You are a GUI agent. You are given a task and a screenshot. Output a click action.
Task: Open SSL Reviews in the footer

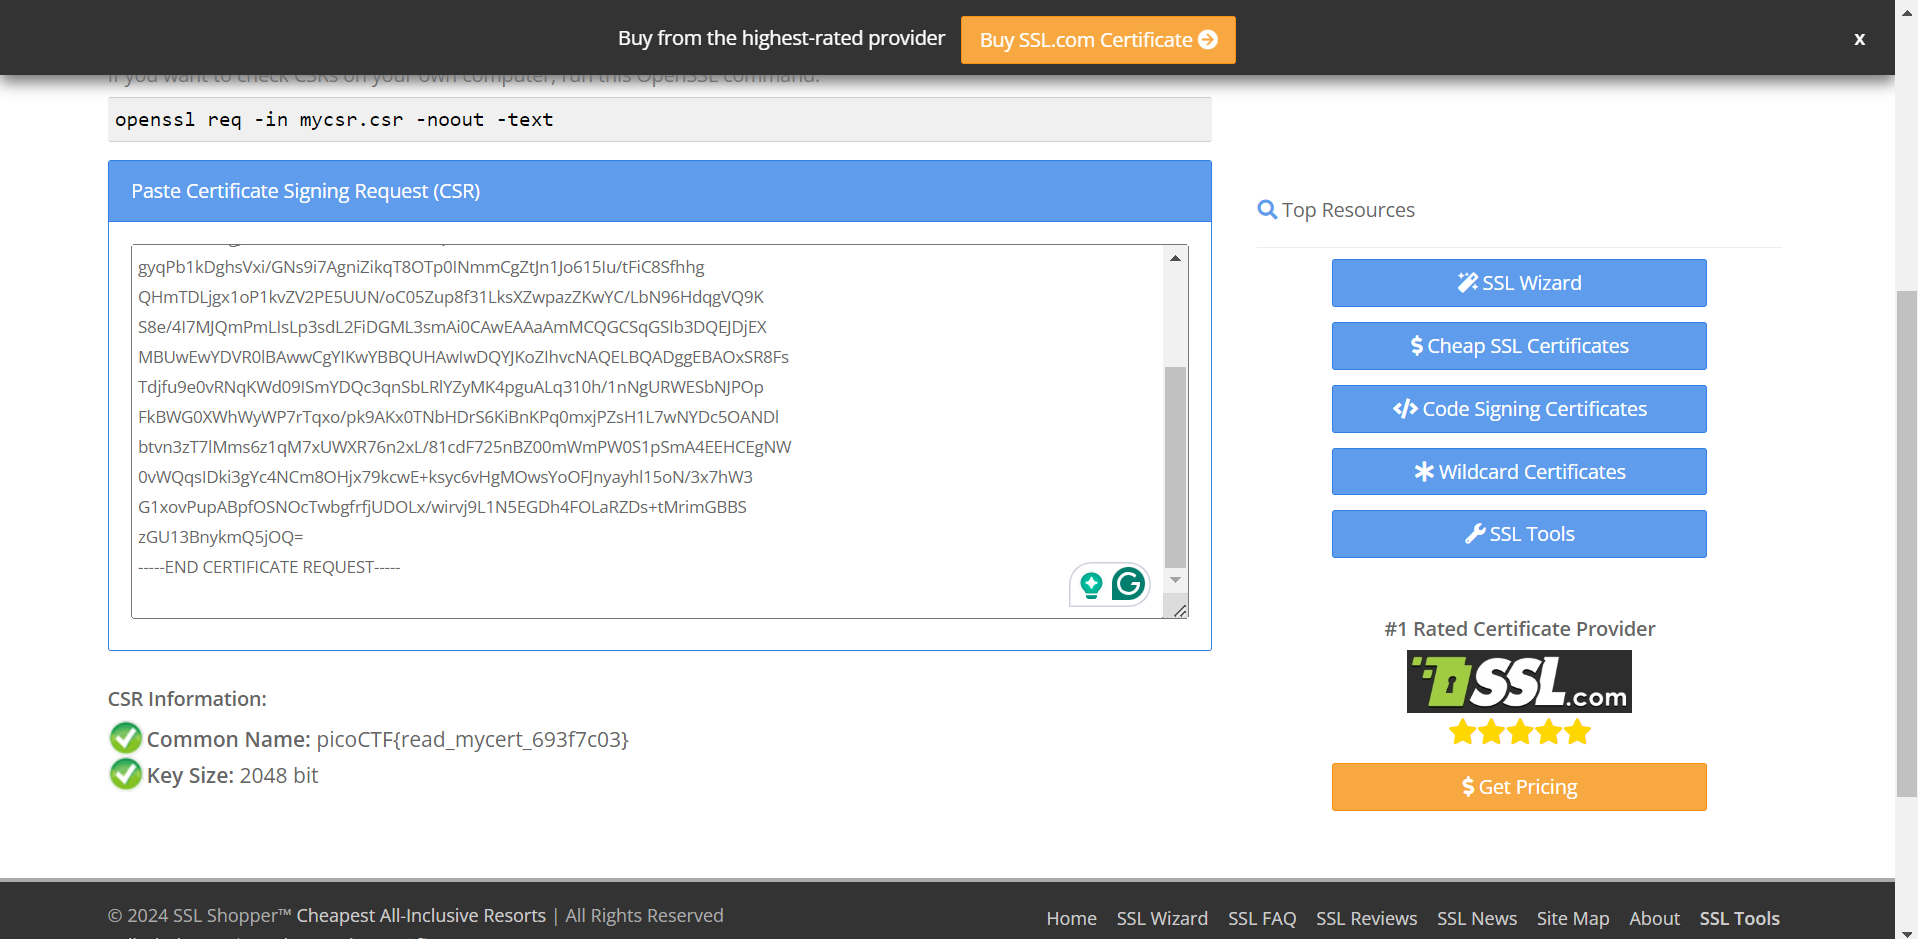tap(1366, 918)
